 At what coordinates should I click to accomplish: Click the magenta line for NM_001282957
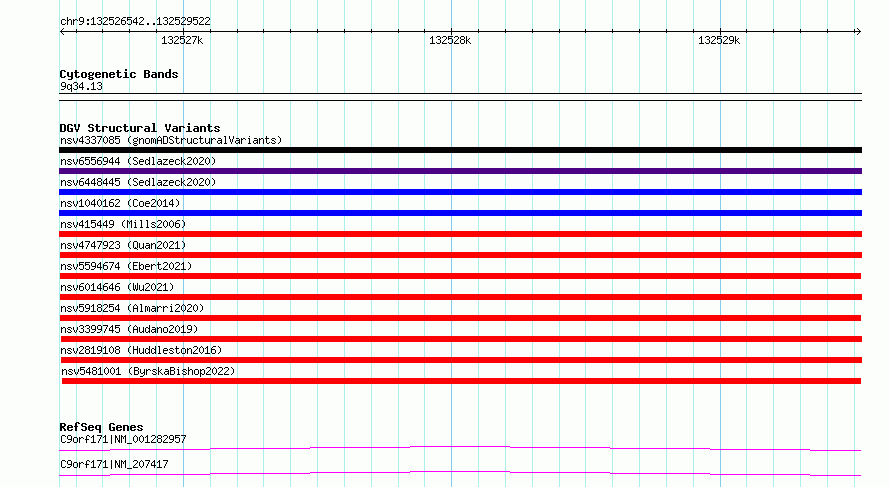[x=460, y=448]
